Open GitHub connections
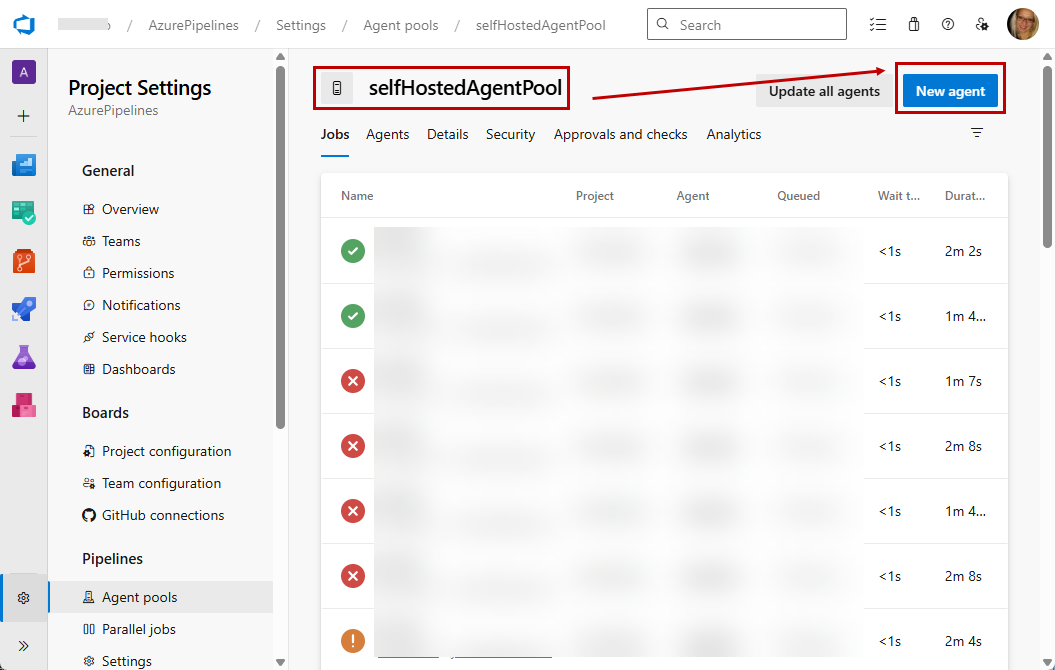1055x670 pixels. coord(161,515)
